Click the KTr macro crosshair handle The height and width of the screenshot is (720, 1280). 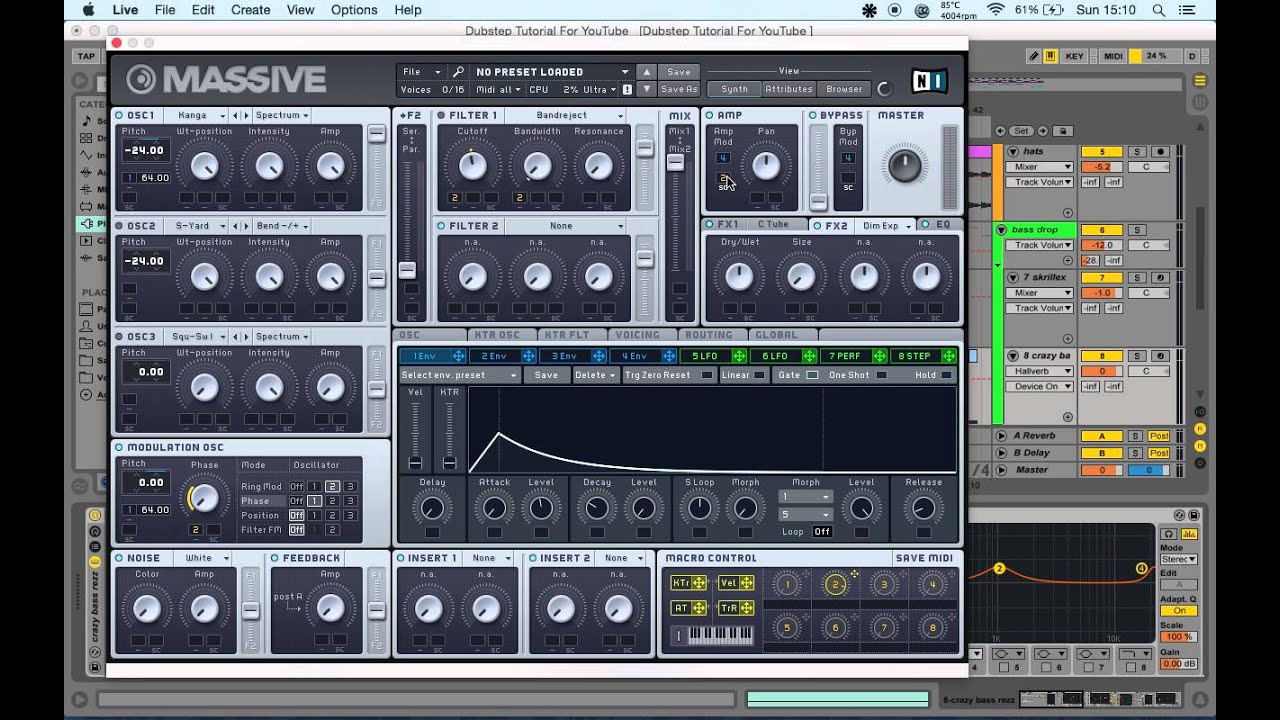tap(698, 583)
